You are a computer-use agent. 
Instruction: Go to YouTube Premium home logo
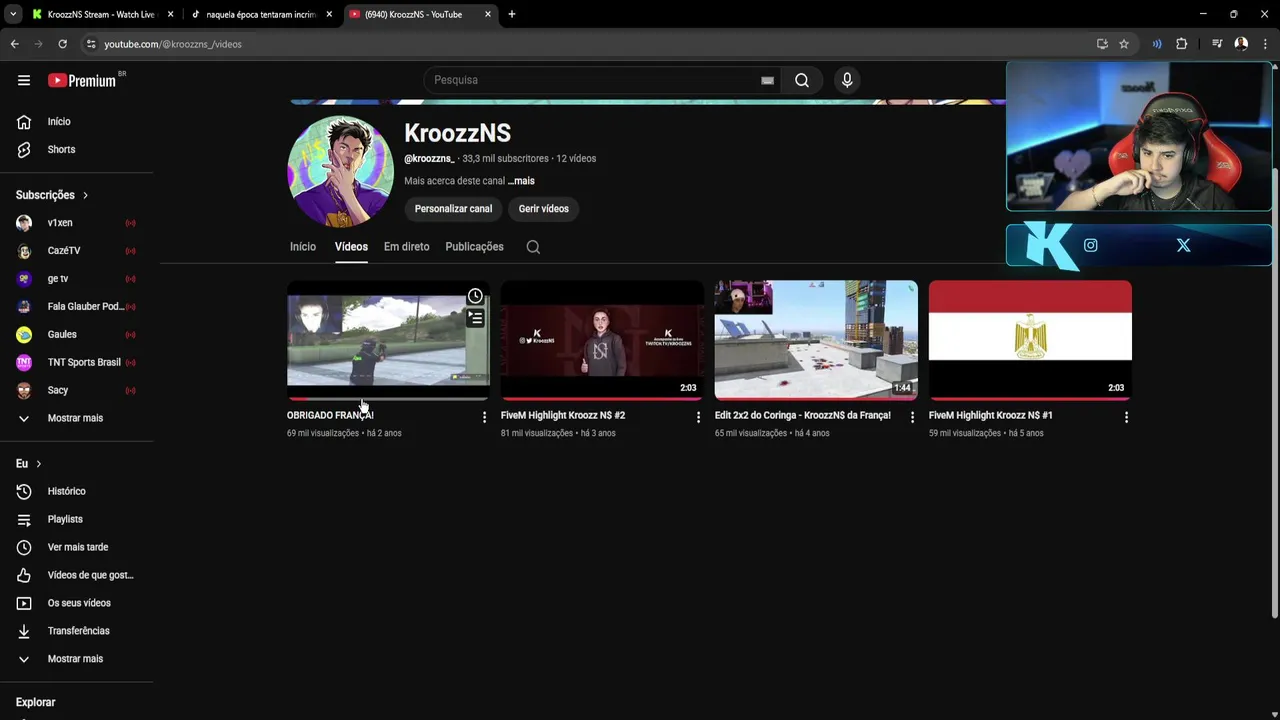(82, 80)
